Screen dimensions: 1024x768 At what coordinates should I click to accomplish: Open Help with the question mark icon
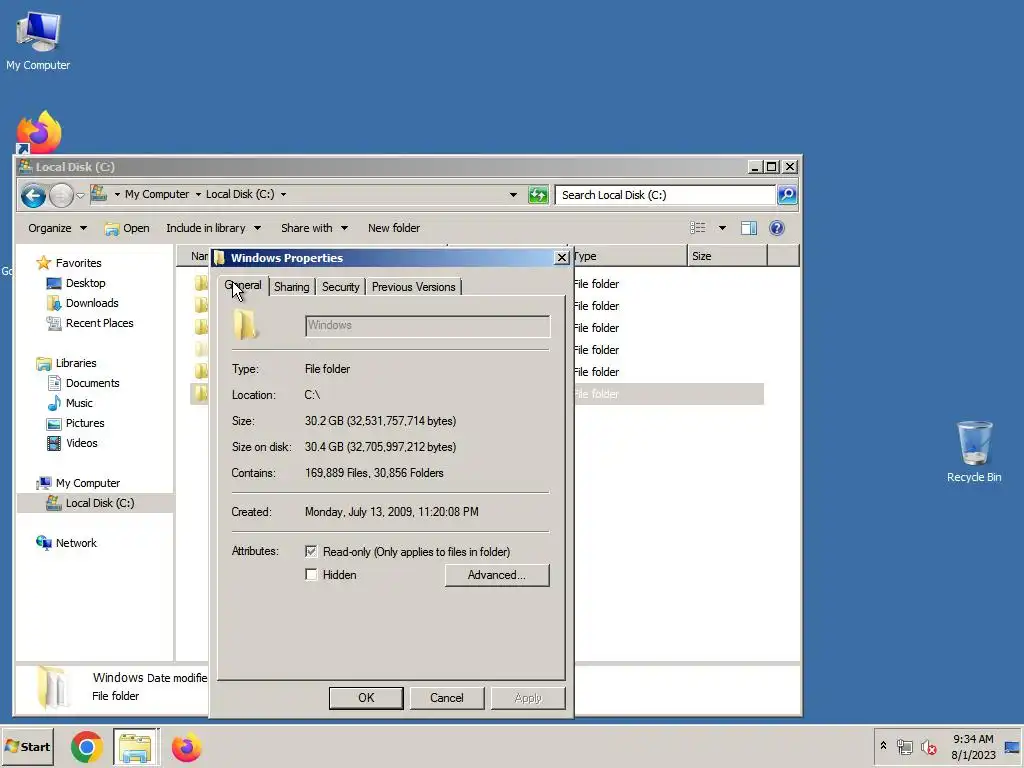click(x=776, y=228)
